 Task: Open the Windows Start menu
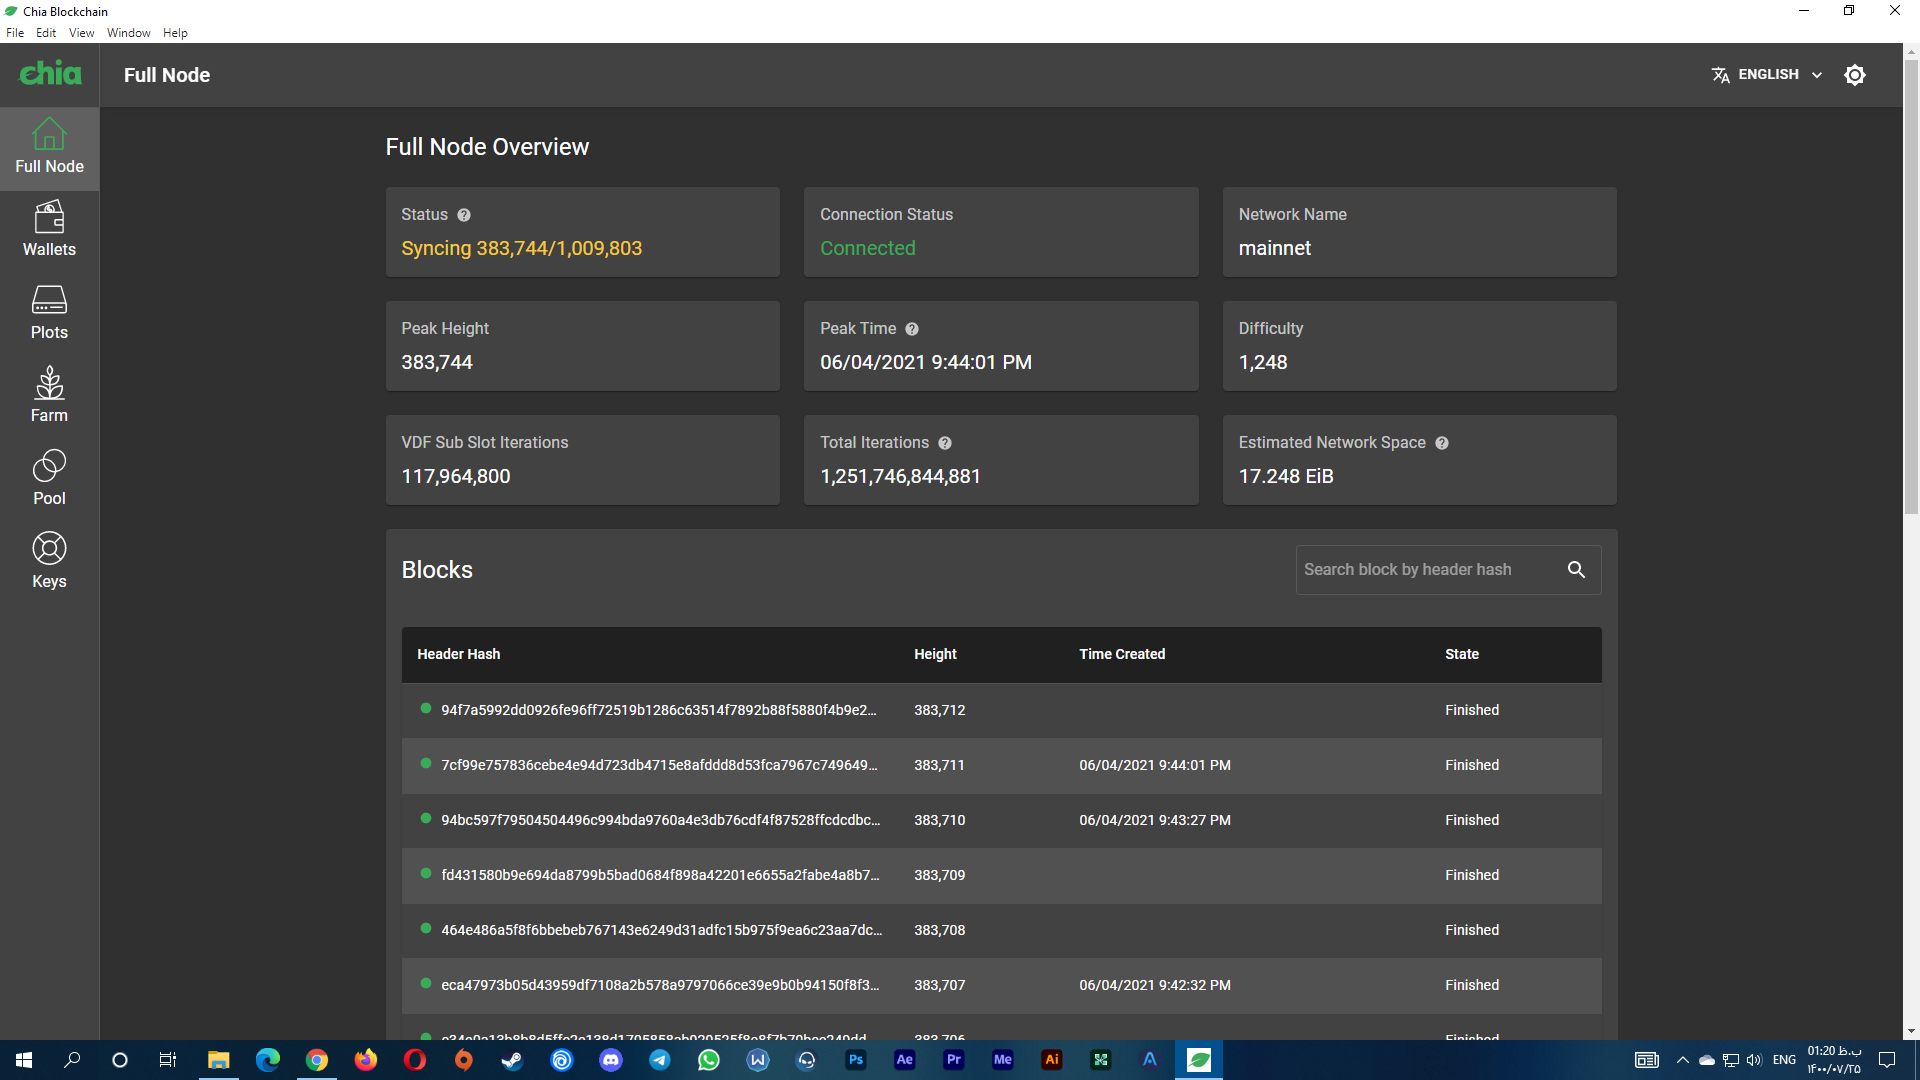click(x=24, y=1060)
